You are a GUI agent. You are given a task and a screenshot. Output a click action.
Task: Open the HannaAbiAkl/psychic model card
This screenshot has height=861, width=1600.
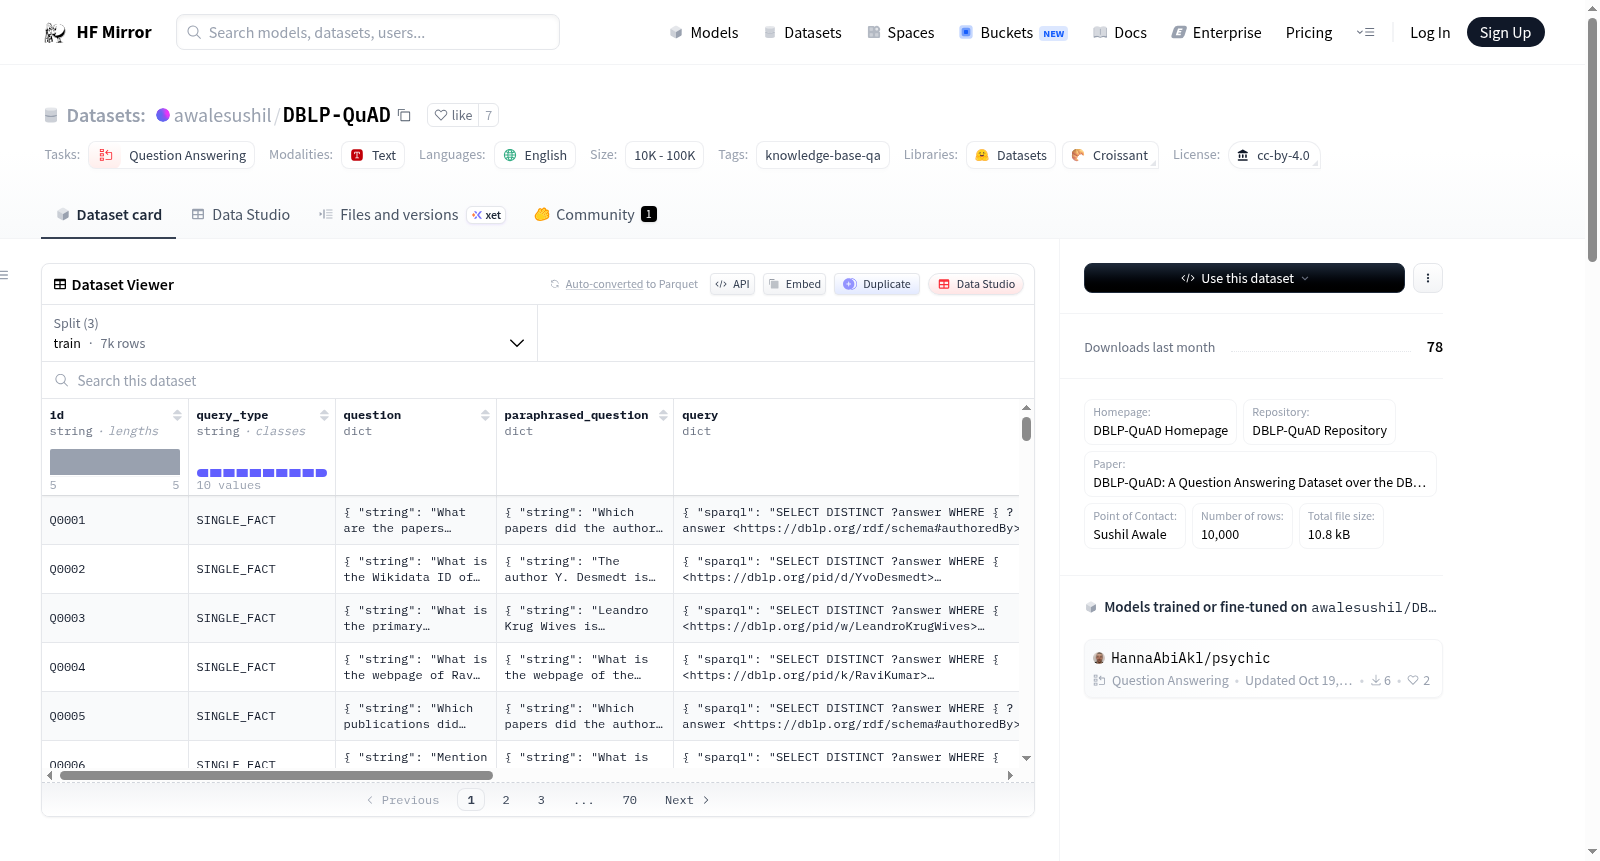click(x=1263, y=668)
